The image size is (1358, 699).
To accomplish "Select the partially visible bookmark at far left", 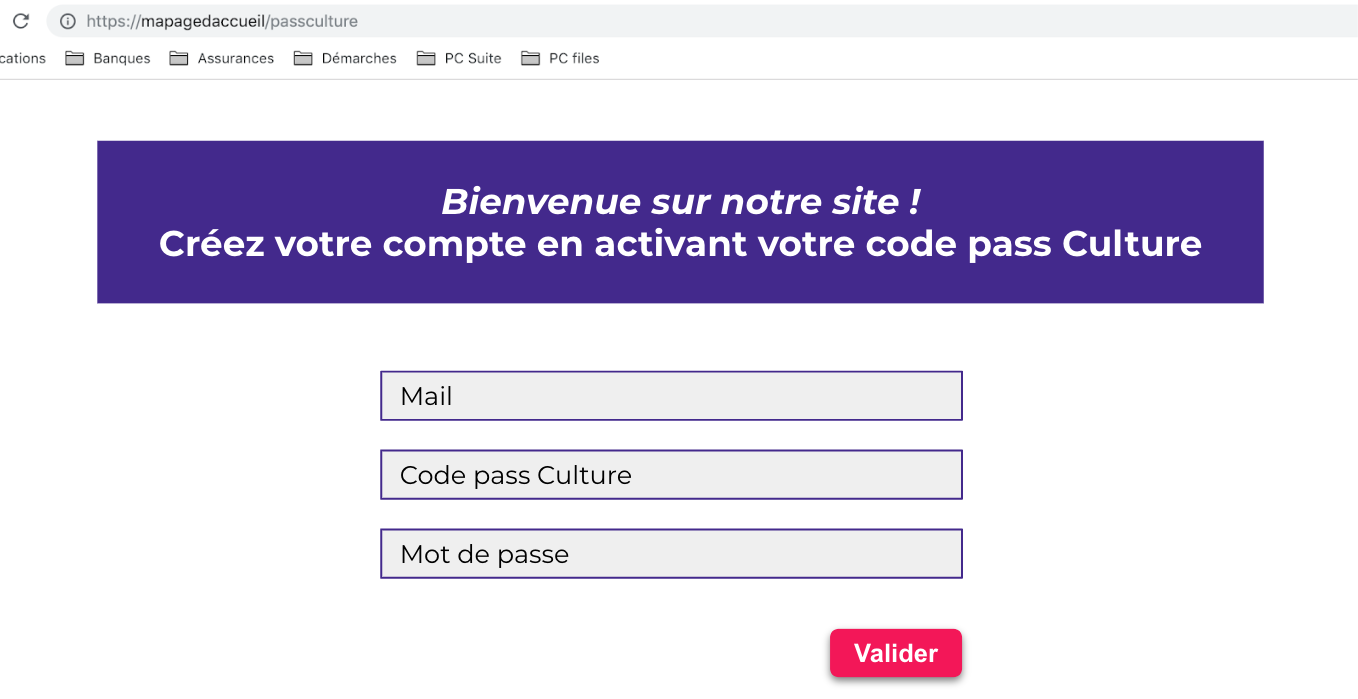I will point(23,58).
